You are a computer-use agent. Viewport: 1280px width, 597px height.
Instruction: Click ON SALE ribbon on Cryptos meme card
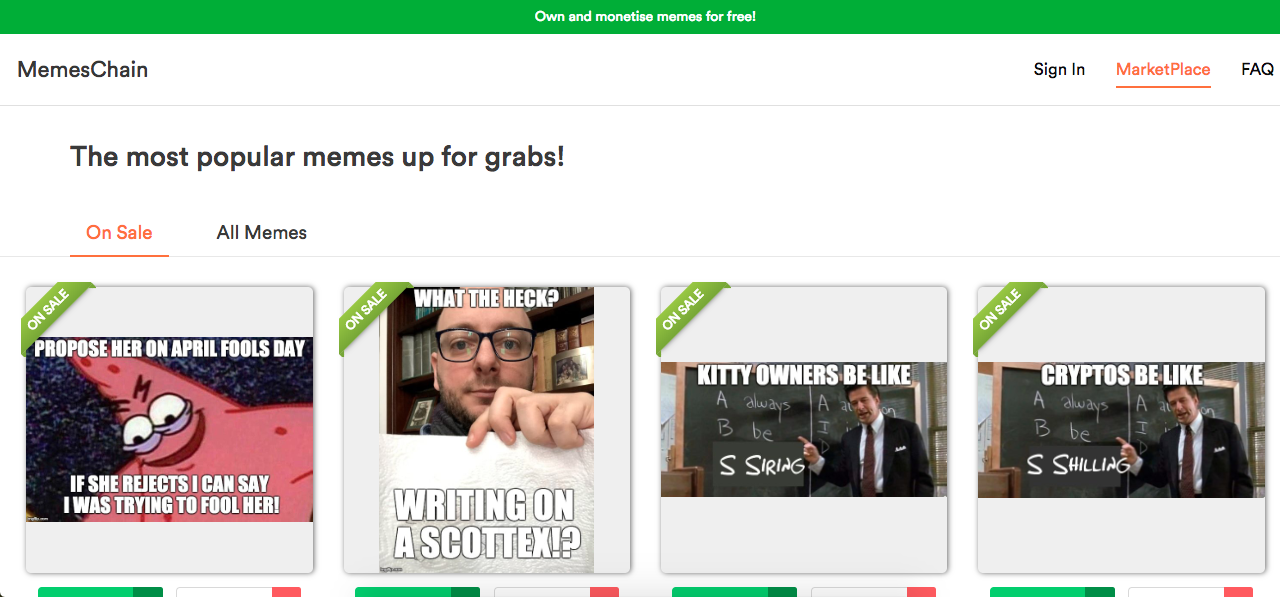coord(1004,312)
